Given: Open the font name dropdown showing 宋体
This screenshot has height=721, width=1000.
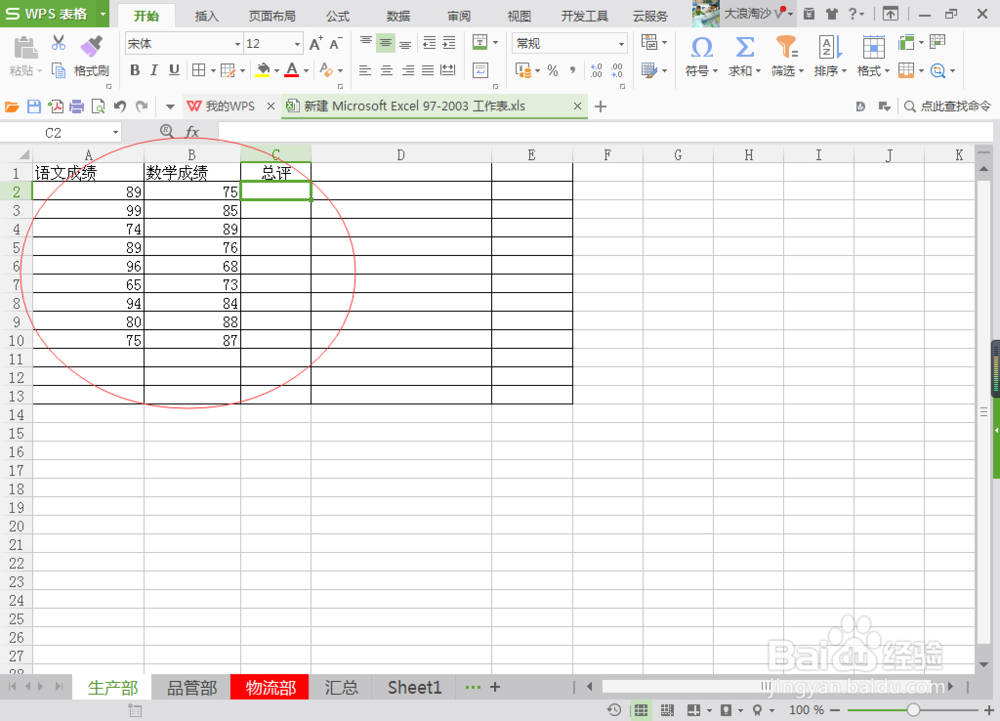Looking at the screenshot, I should 239,43.
